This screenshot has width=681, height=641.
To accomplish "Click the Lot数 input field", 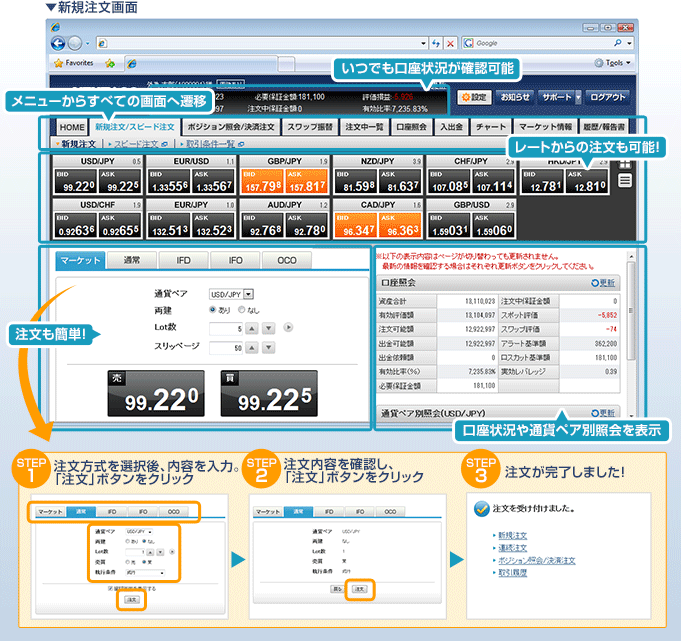I will click(x=226, y=327).
